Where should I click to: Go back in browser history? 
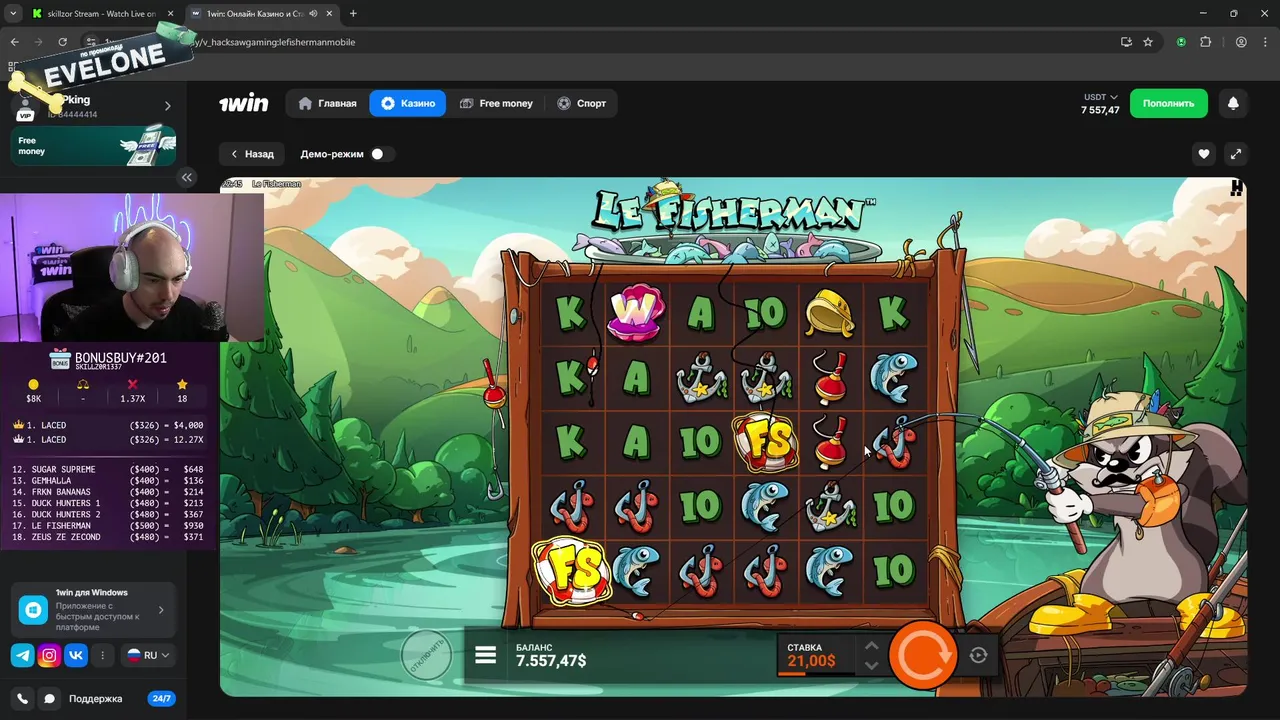[14, 42]
